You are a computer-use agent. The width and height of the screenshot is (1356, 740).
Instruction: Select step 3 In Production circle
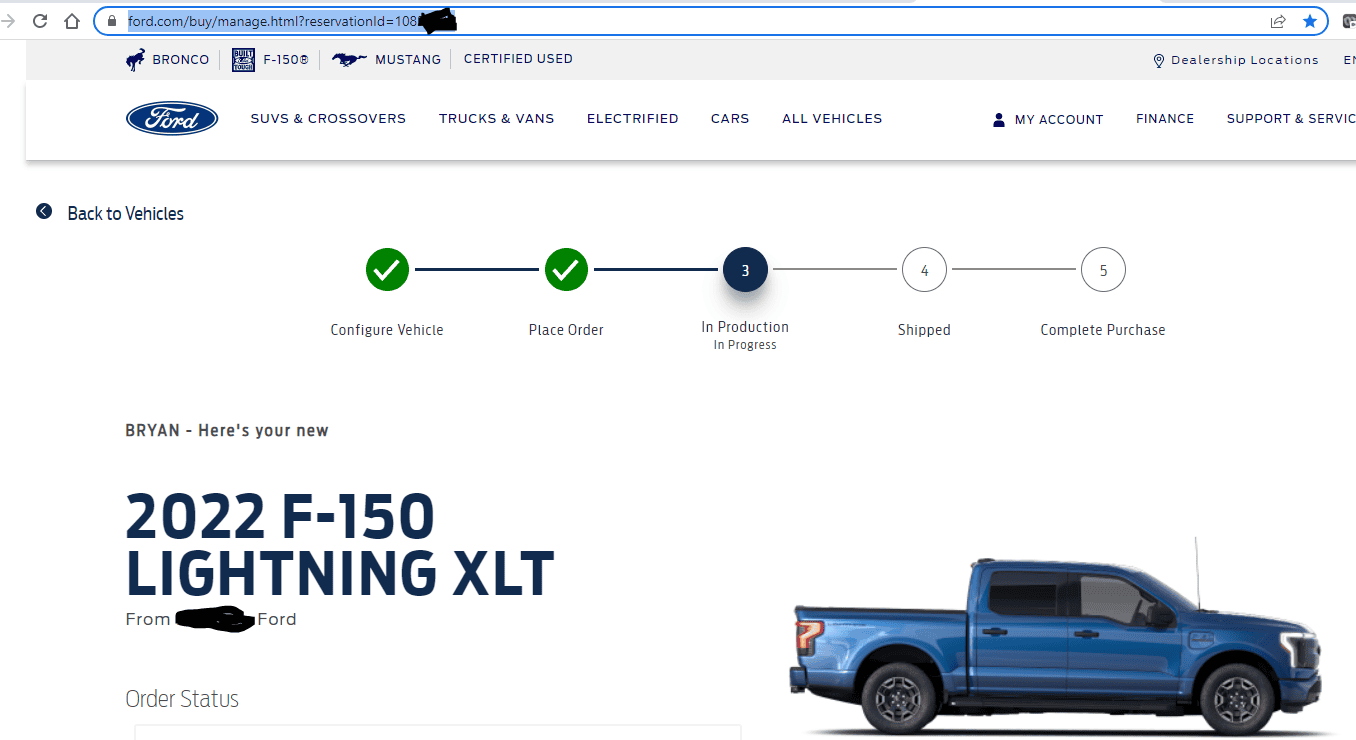pyautogui.click(x=745, y=270)
